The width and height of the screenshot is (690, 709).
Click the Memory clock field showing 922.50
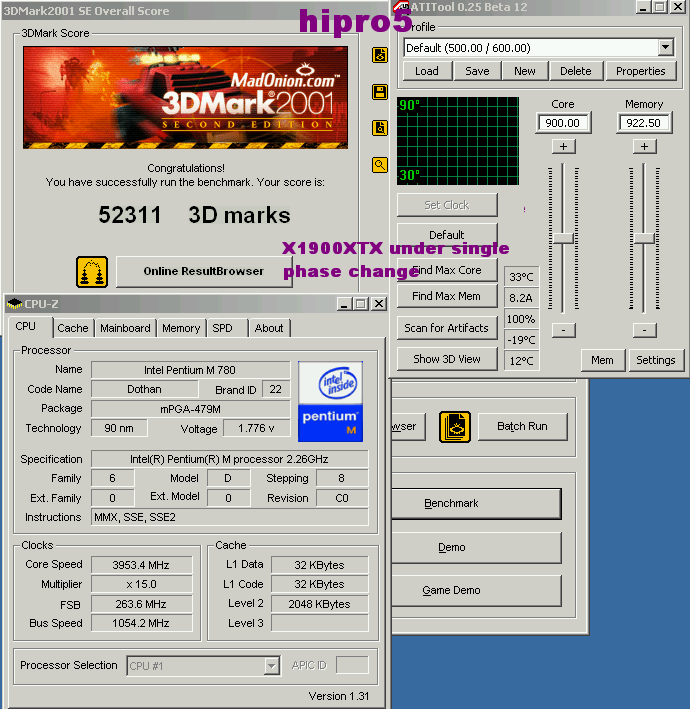pyautogui.click(x=644, y=123)
